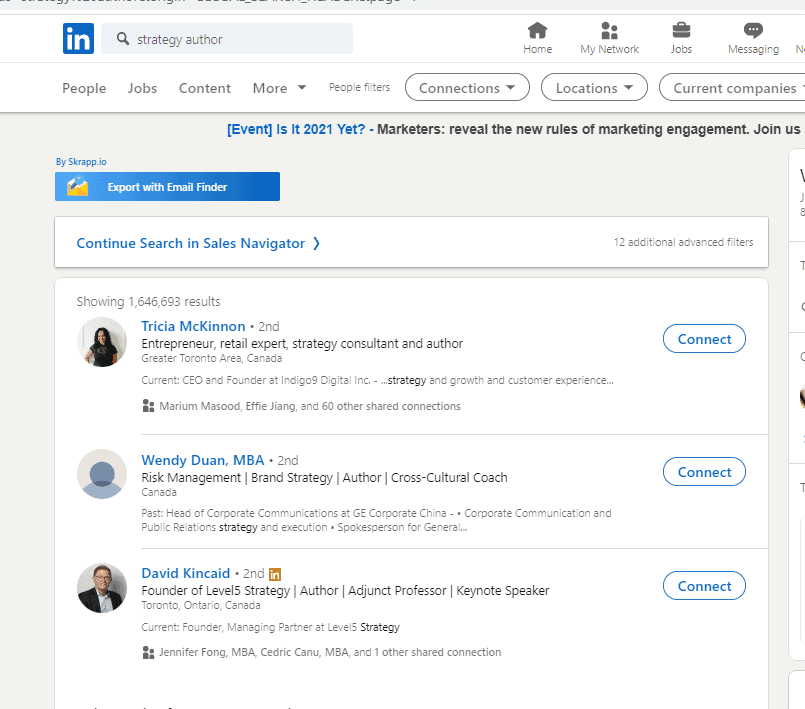Click David Kincaid's profile photo
The height and width of the screenshot is (709, 805).
pos(102,588)
